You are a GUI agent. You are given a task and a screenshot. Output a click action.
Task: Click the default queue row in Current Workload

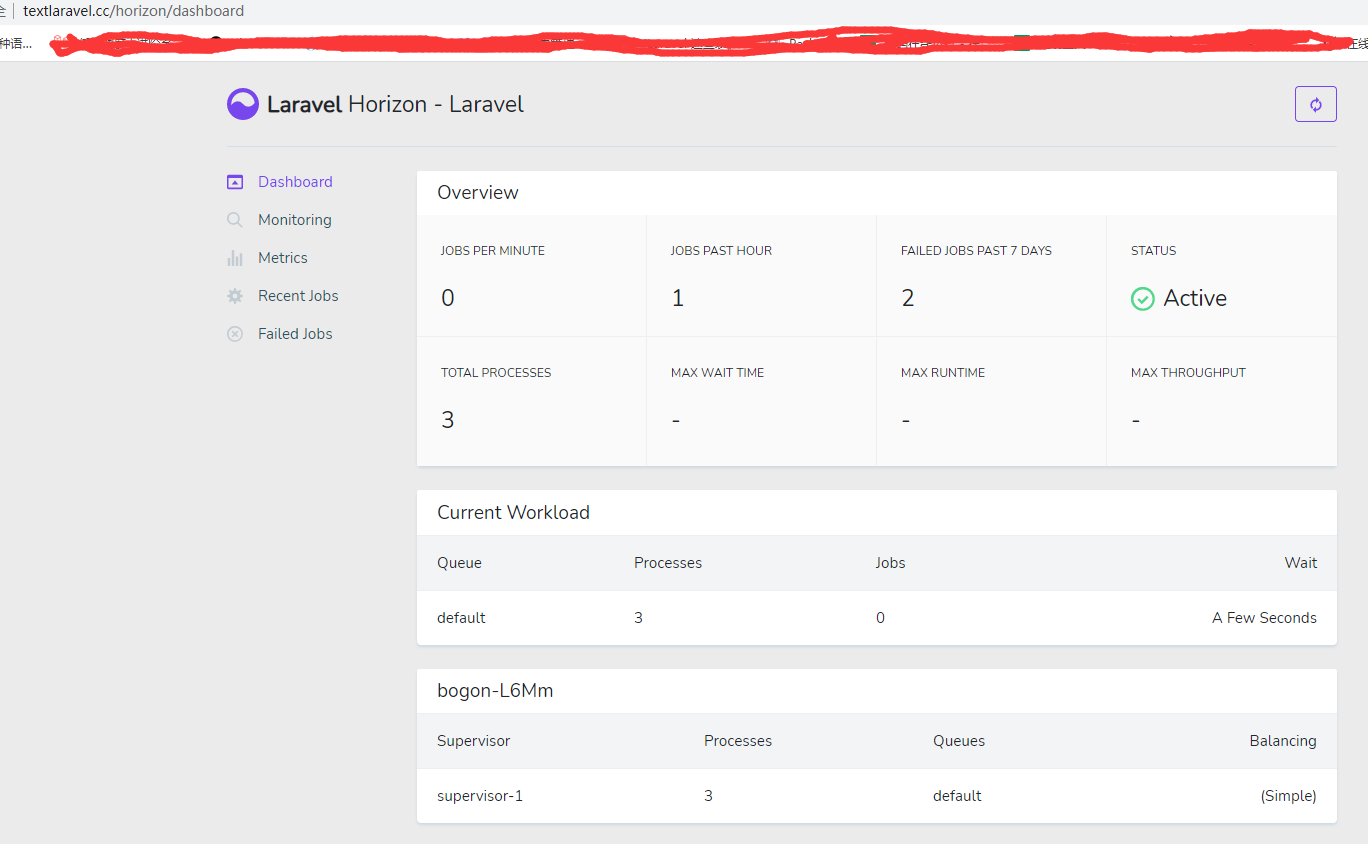pyautogui.click(x=877, y=618)
